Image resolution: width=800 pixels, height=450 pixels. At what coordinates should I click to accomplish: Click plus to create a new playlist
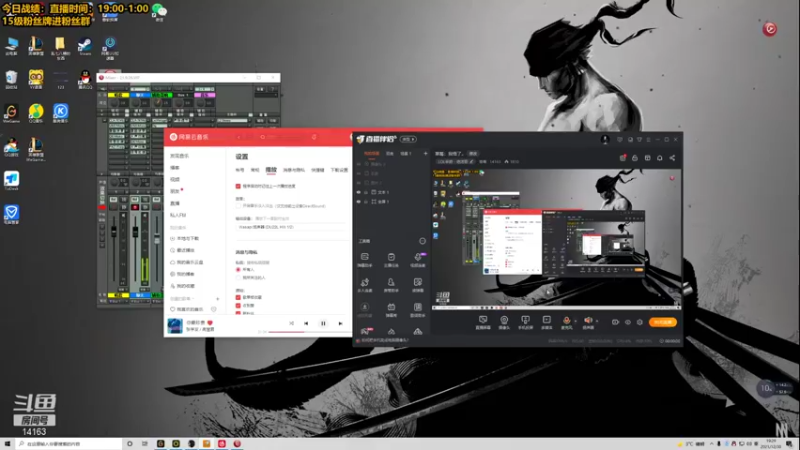[x=217, y=299]
